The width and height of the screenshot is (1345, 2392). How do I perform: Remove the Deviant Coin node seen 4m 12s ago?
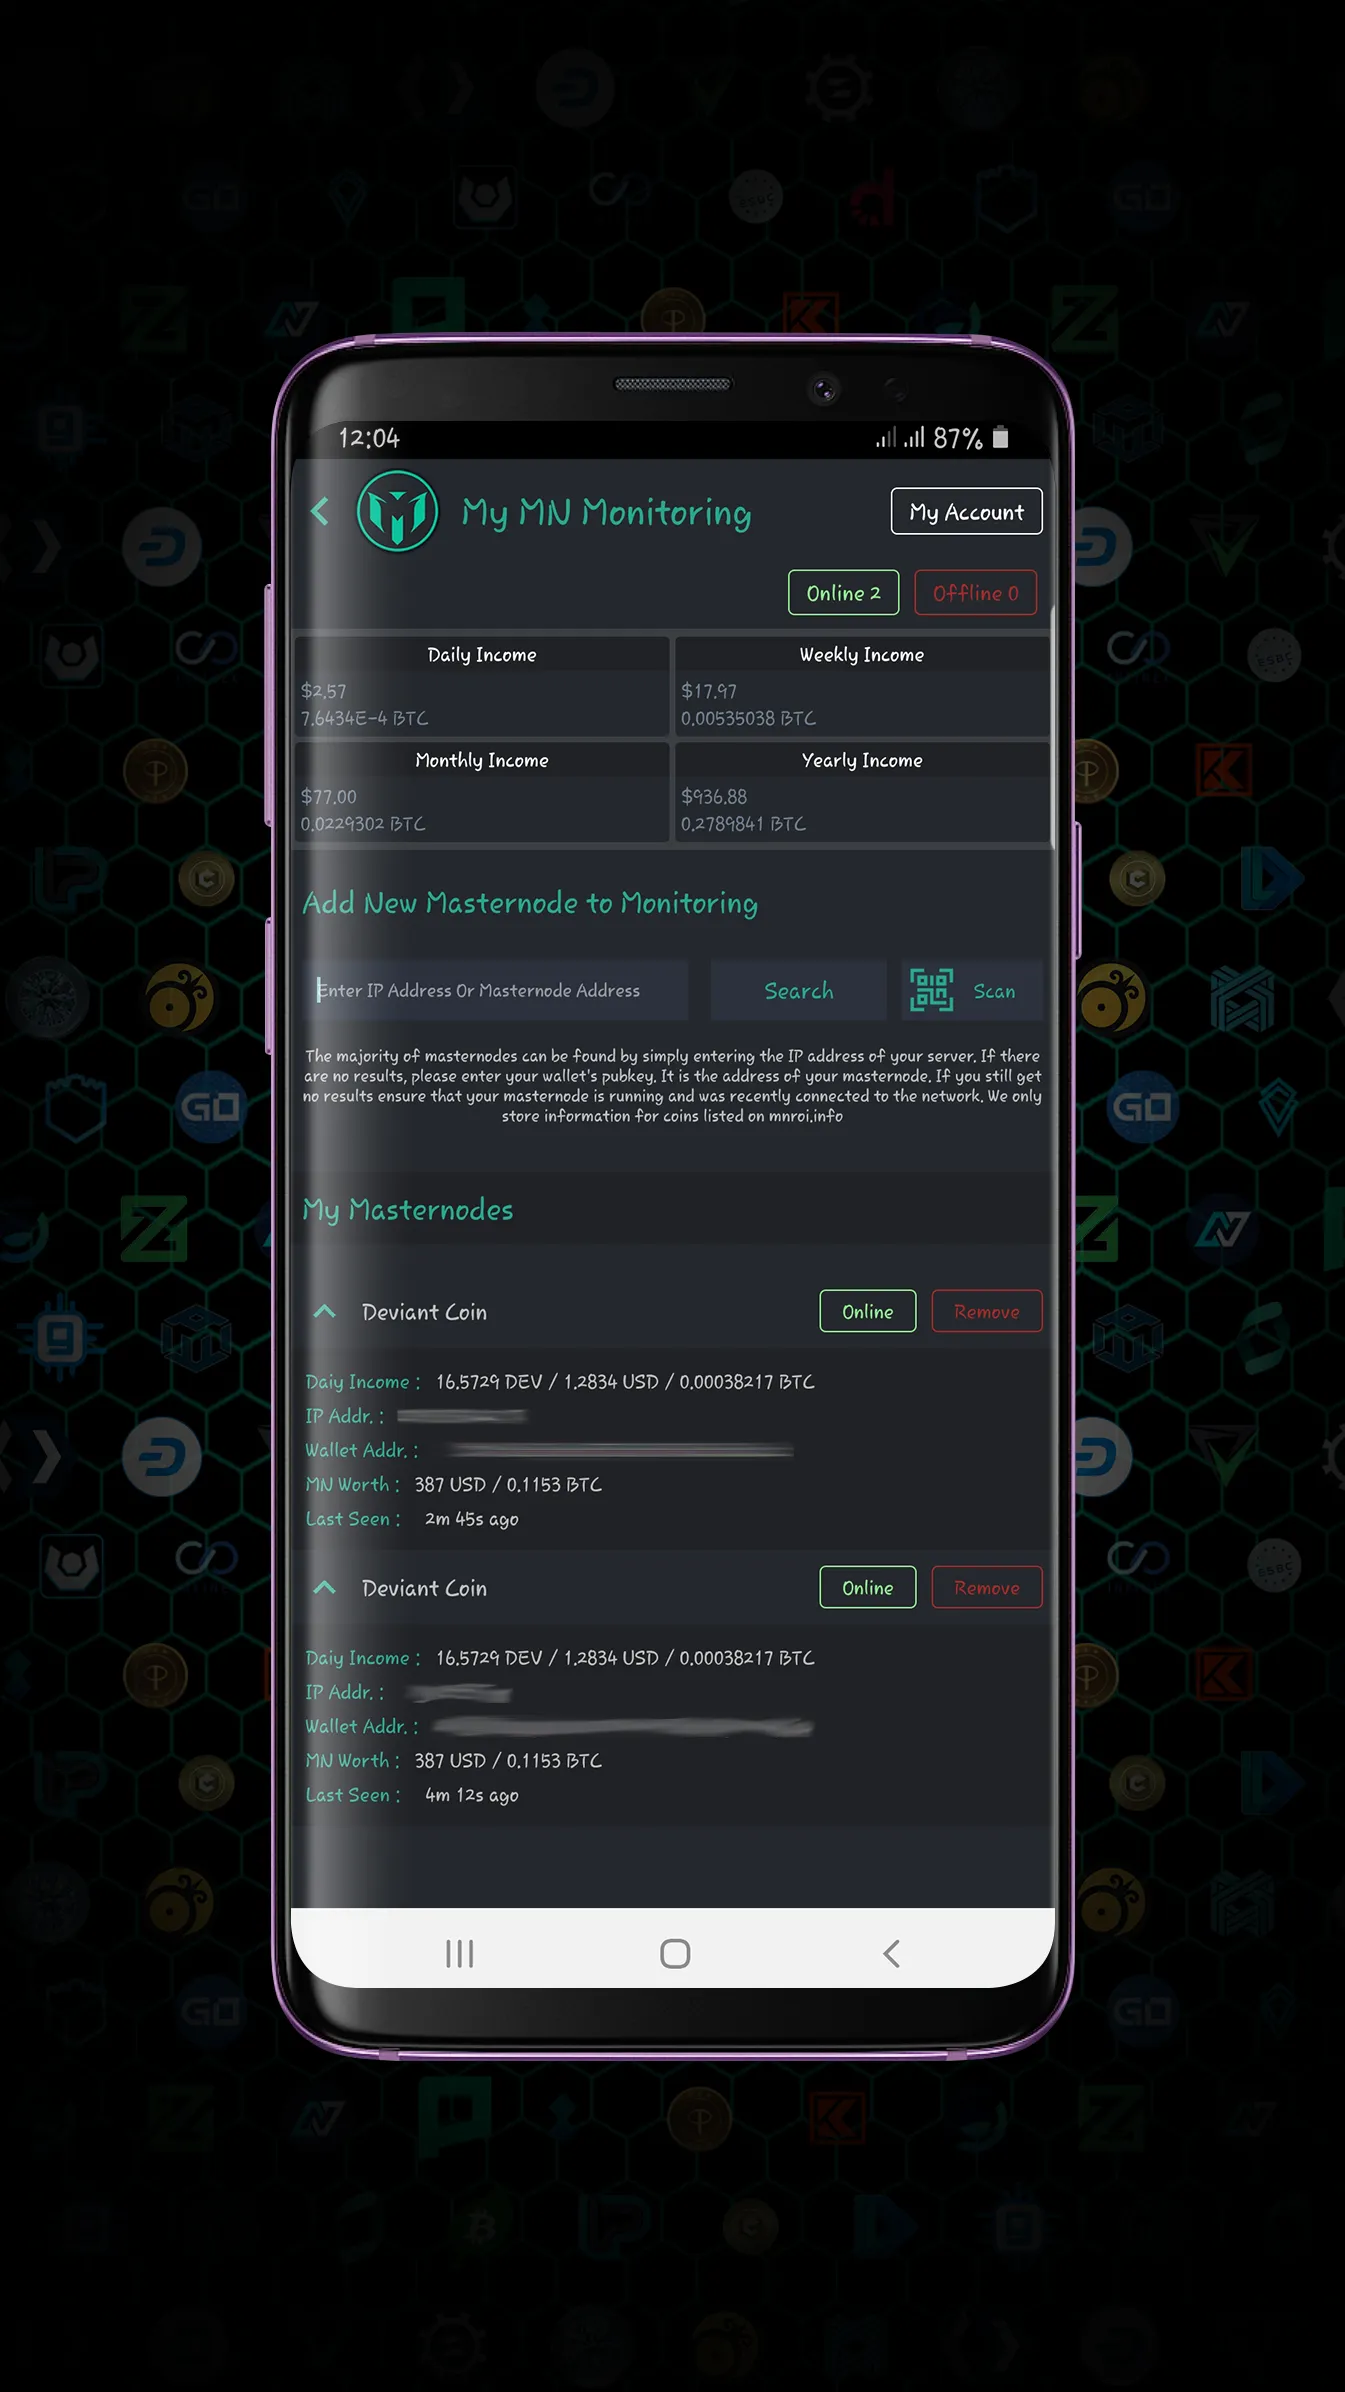987,1587
